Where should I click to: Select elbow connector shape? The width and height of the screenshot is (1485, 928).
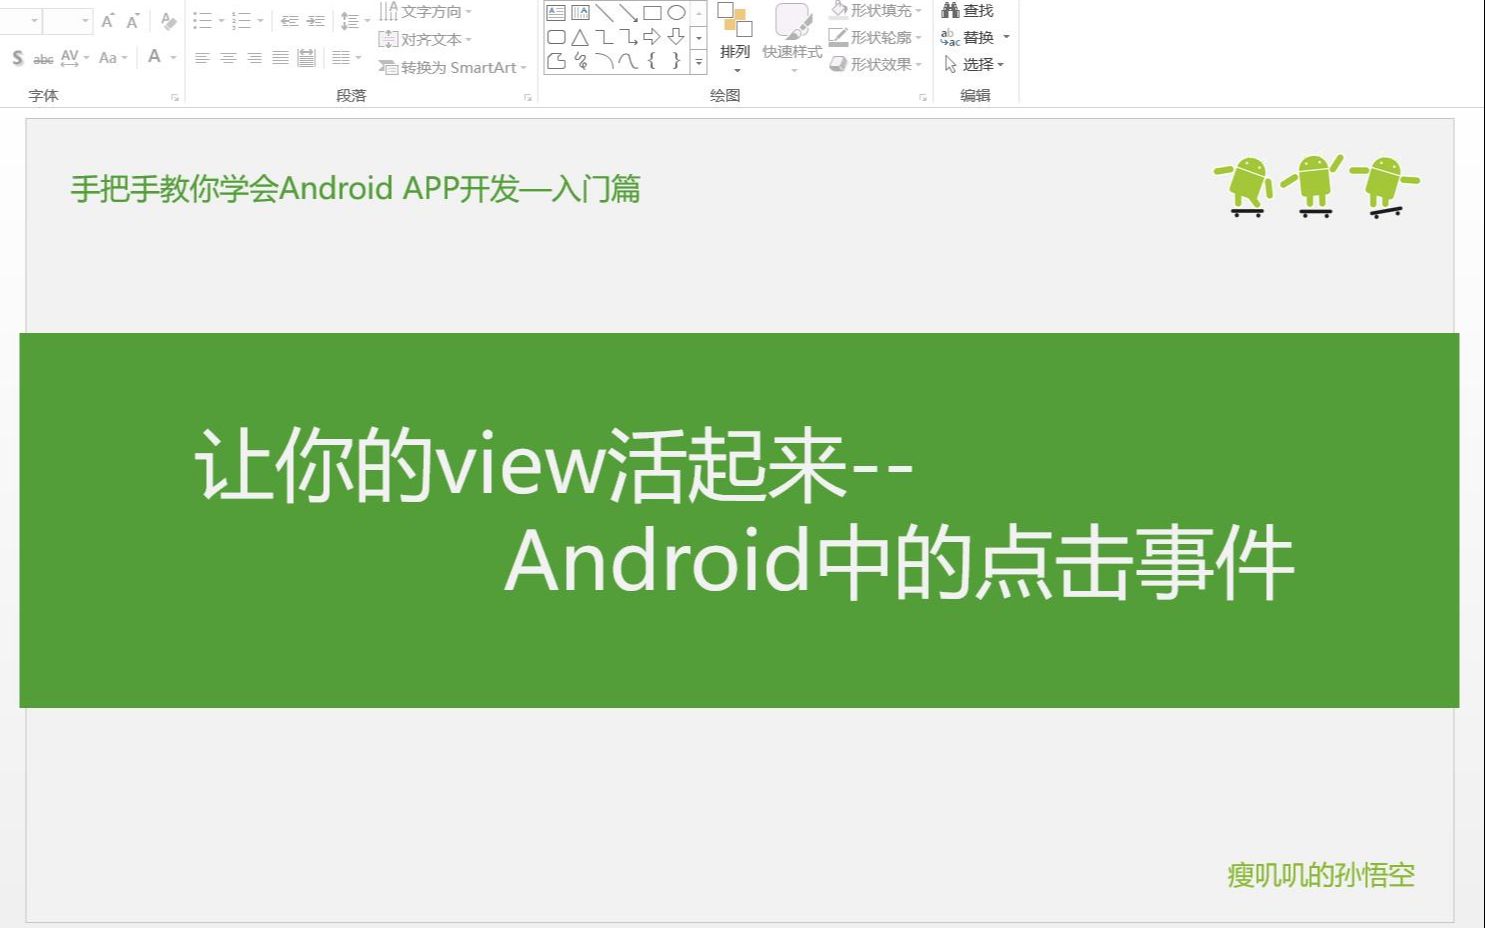coord(604,37)
